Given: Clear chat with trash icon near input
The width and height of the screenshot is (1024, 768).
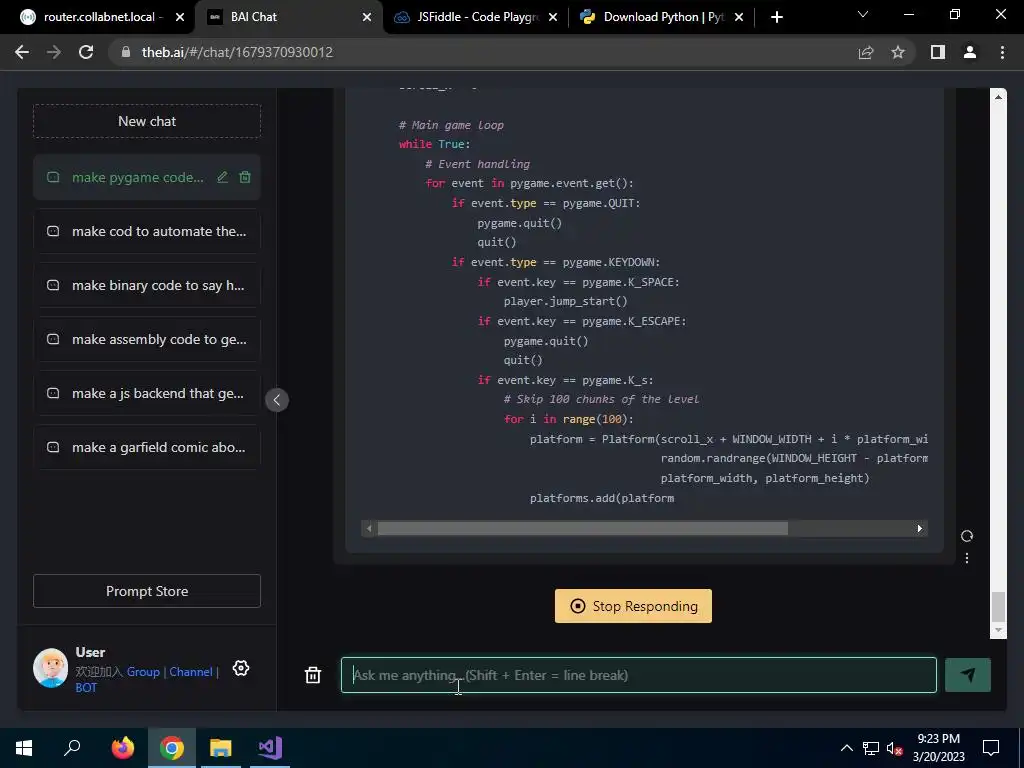Looking at the screenshot, I should click(313, 675).
